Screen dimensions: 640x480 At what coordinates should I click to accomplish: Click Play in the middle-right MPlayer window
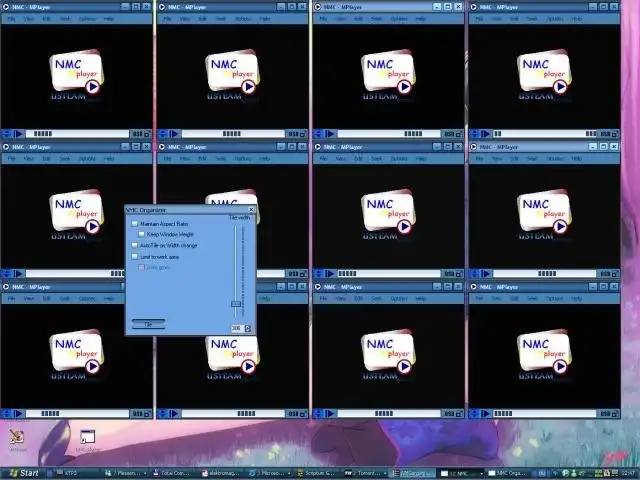pyautogui.click(x=486, y=273)
